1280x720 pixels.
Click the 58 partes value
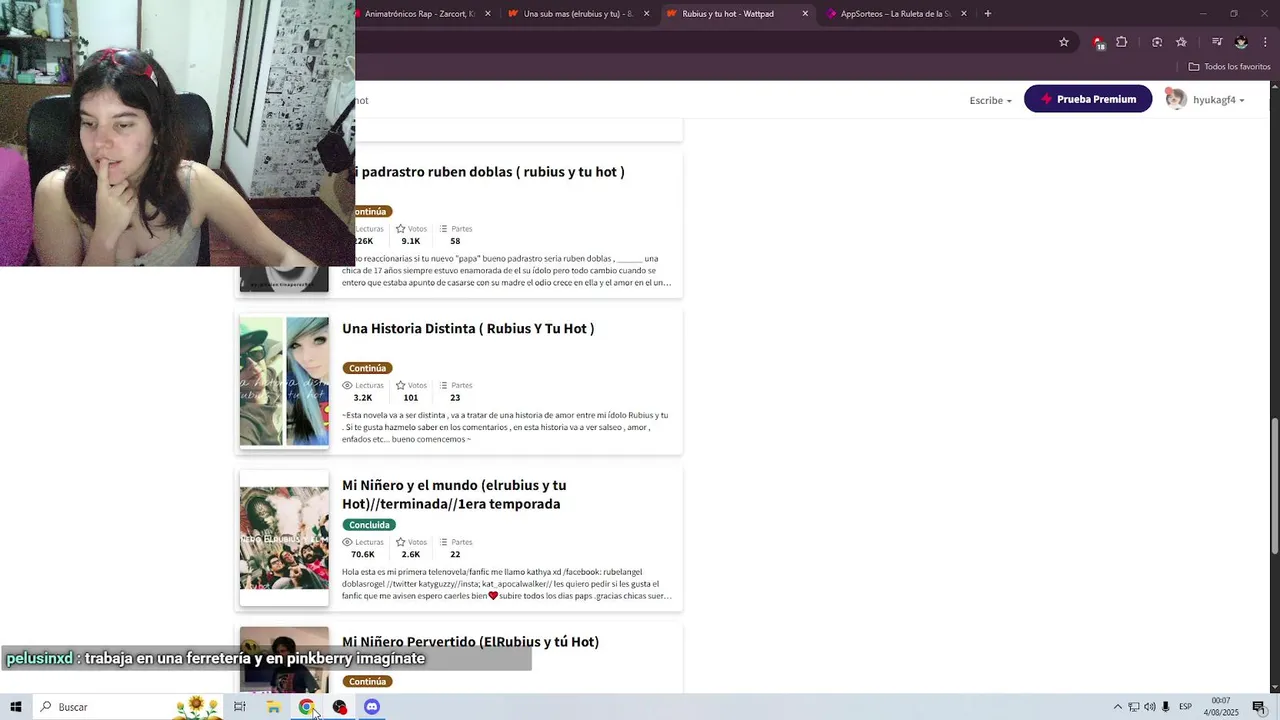coord(455,241)
